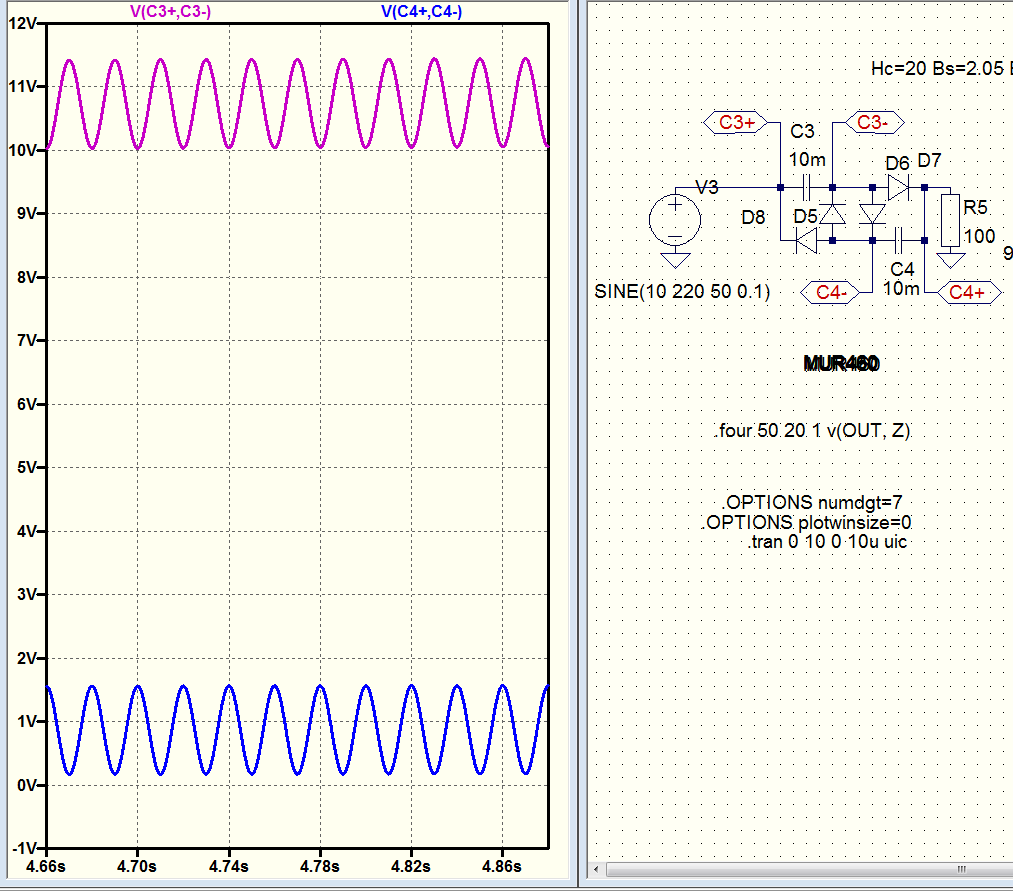Click the D7 diode label
This screenshot has width=1013, height=891.
(x=929, y=160)
